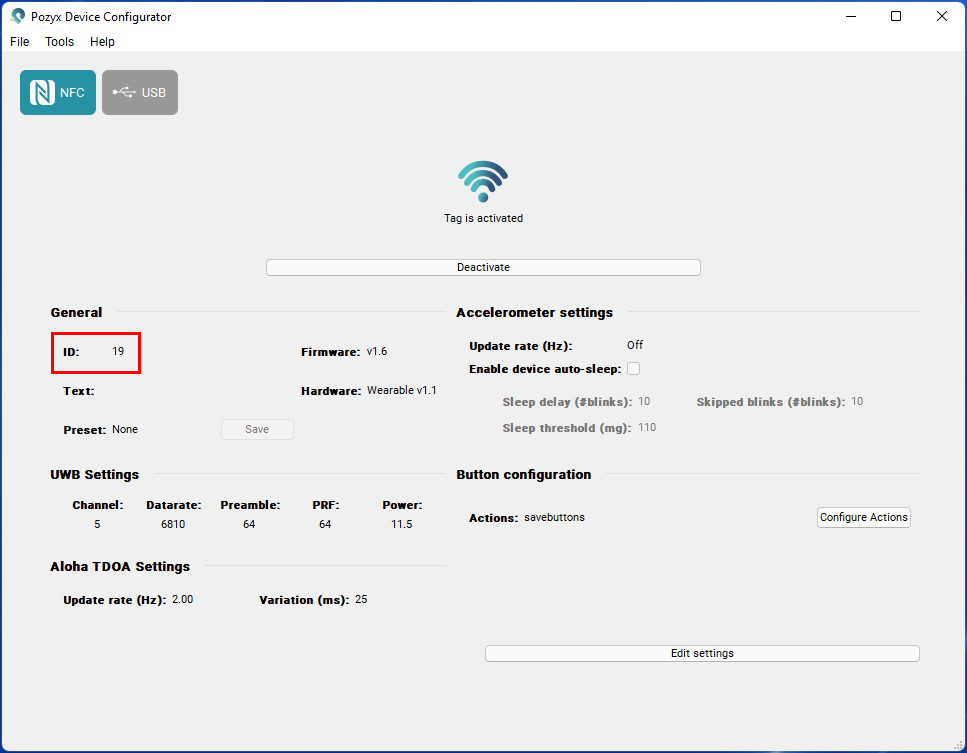The width and height of the screenshot is (967, 753).
Task: Click the Power value 11.5
Action: (x=401, y=524)
